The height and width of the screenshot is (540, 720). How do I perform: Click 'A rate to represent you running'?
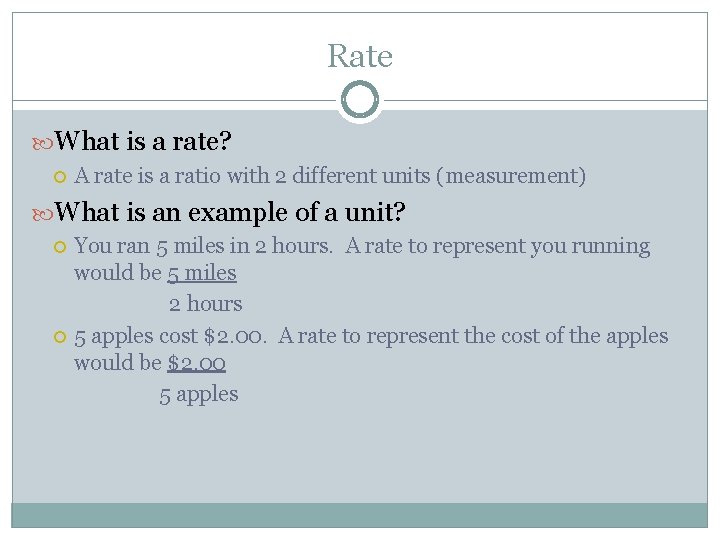pos(497,246)
